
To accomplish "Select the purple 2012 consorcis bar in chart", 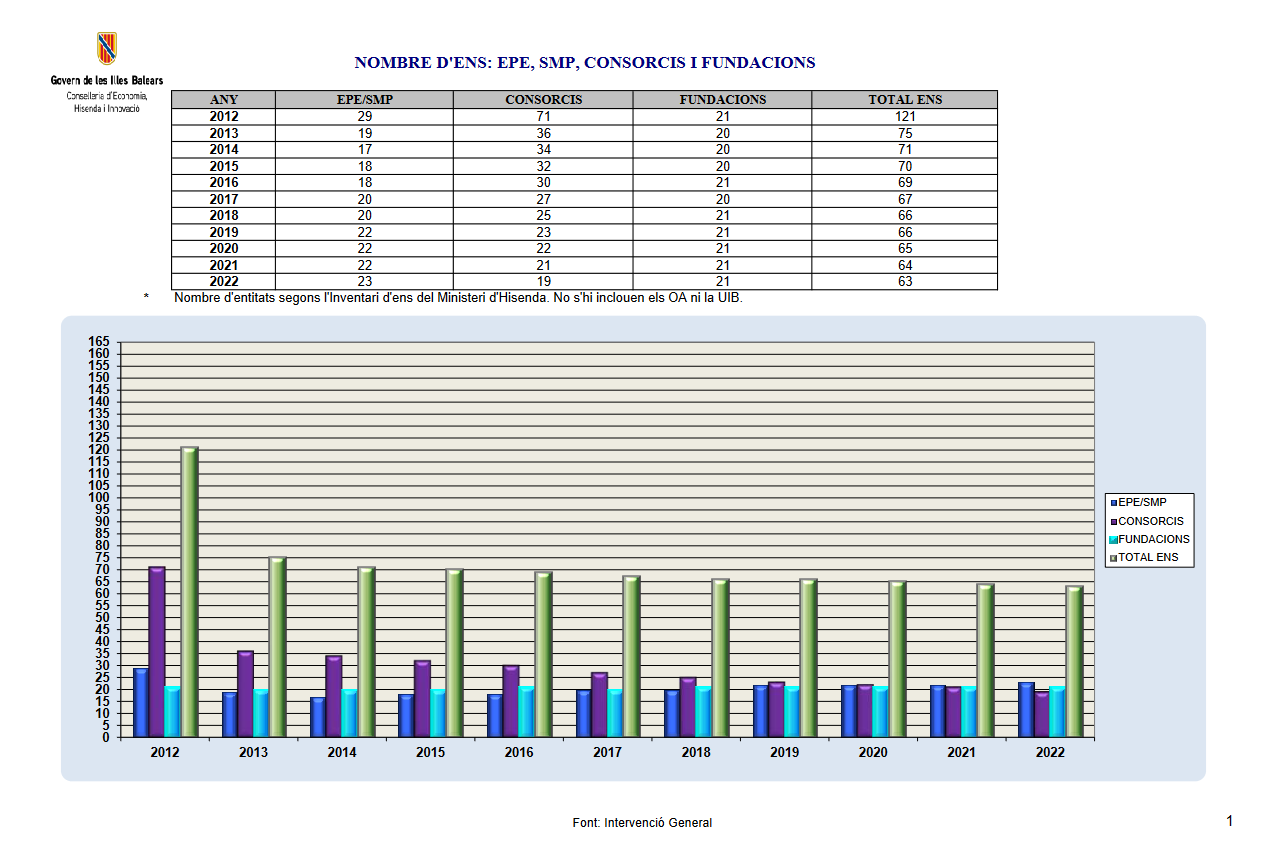I will (x=157, y=650).
